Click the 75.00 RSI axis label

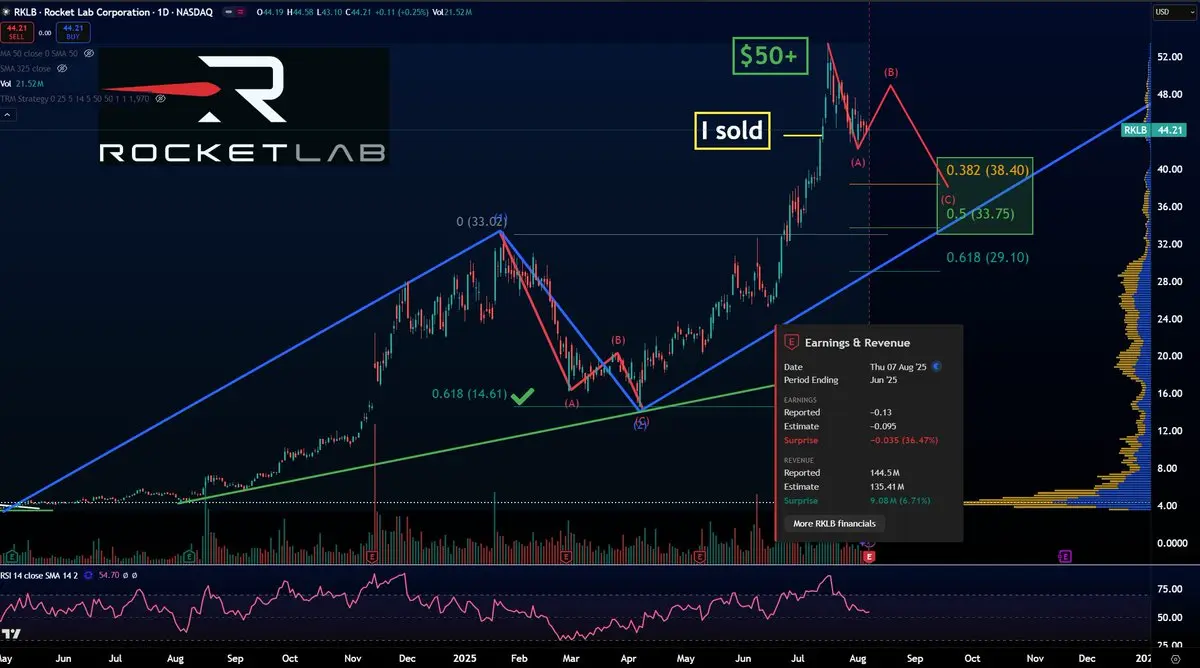(x=1168, y=591)
